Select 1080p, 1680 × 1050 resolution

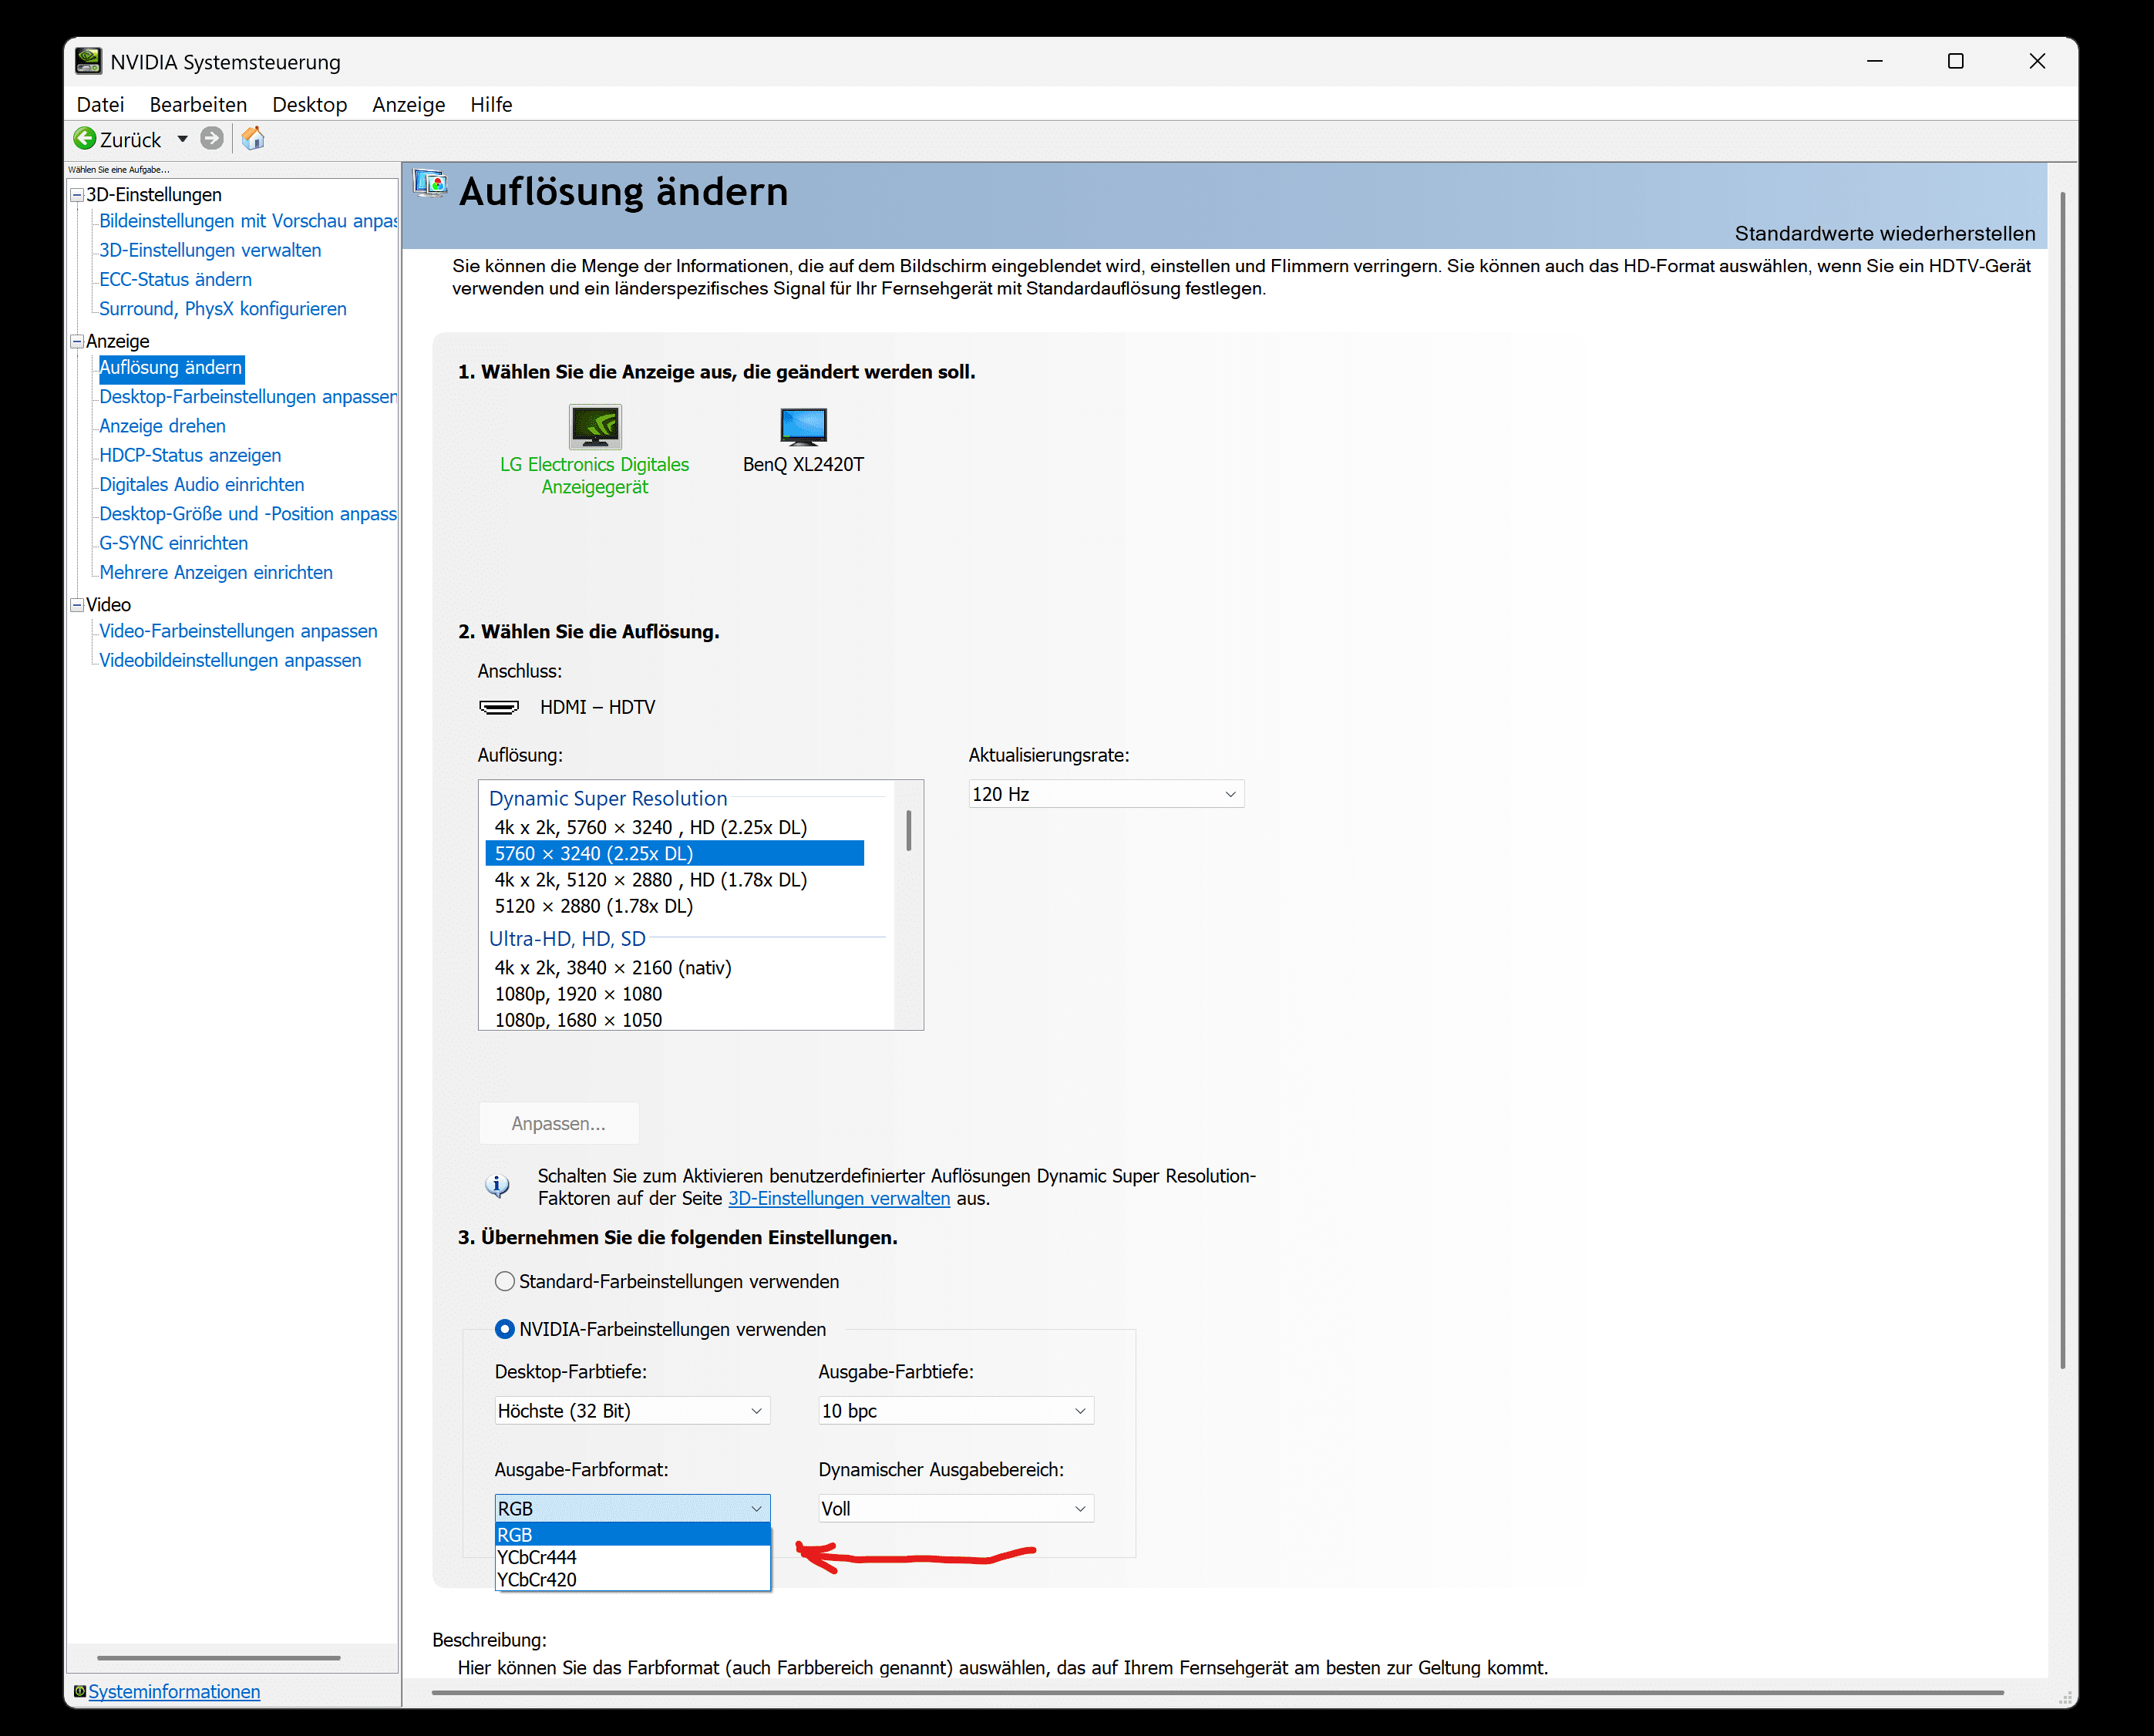point(675,1020)
